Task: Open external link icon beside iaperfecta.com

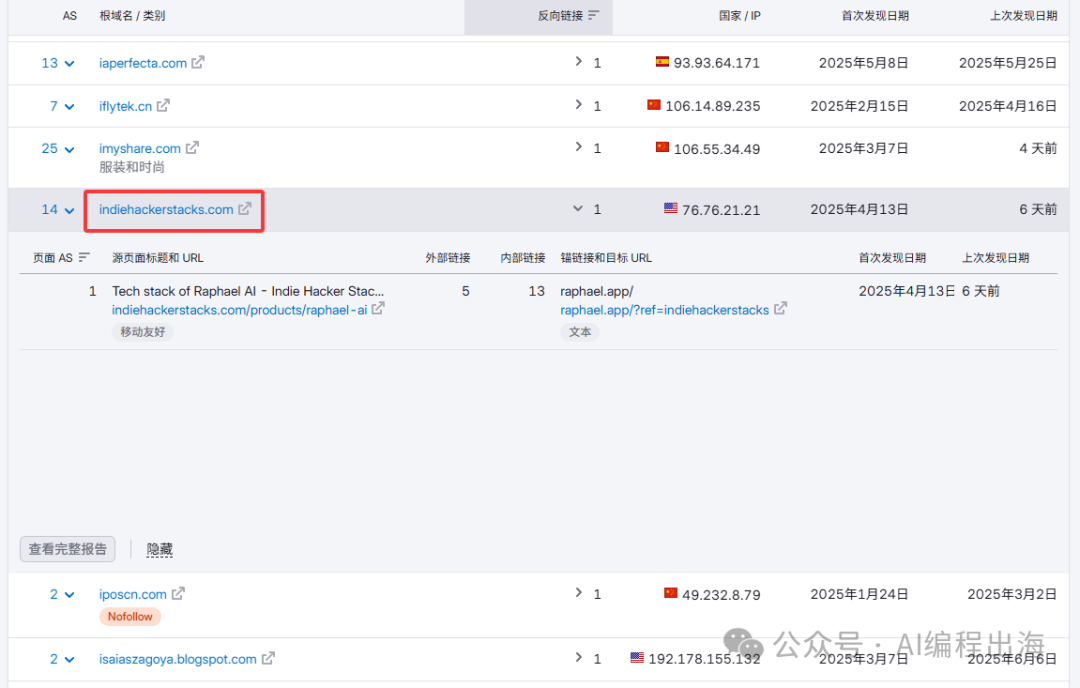Action: [x=198, y=63]
